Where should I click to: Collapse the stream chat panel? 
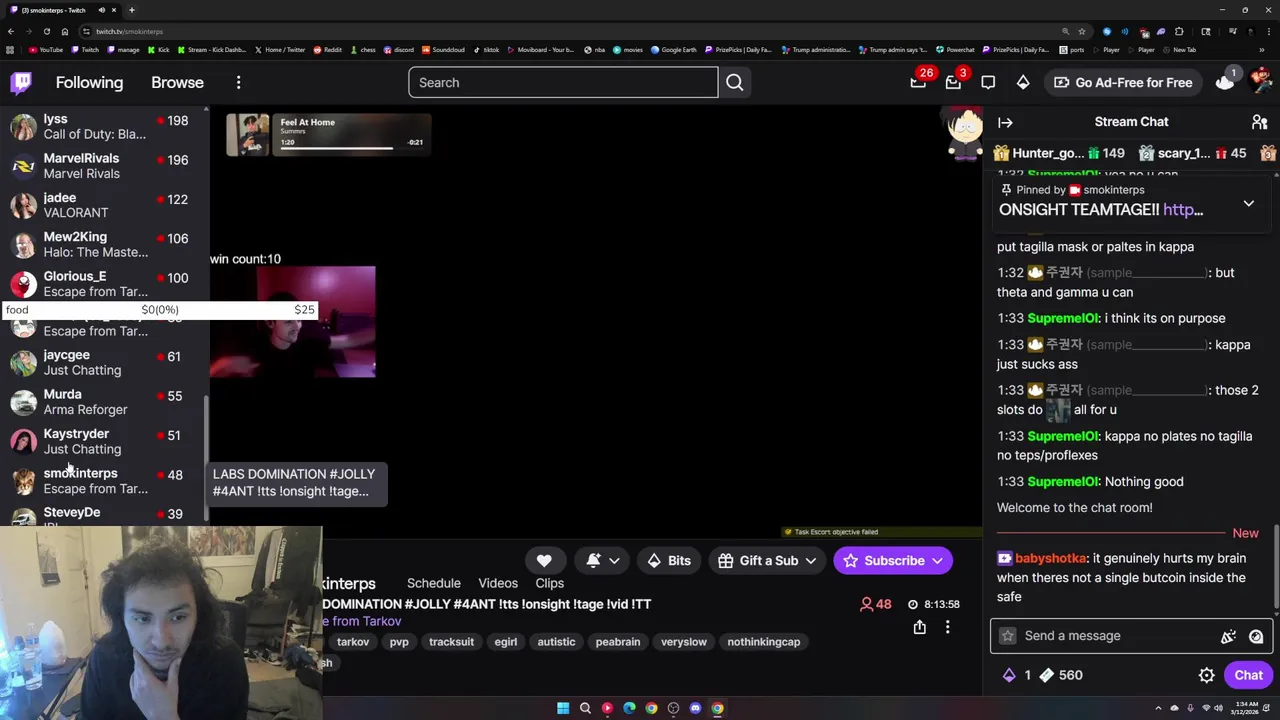click(1005, 122)
